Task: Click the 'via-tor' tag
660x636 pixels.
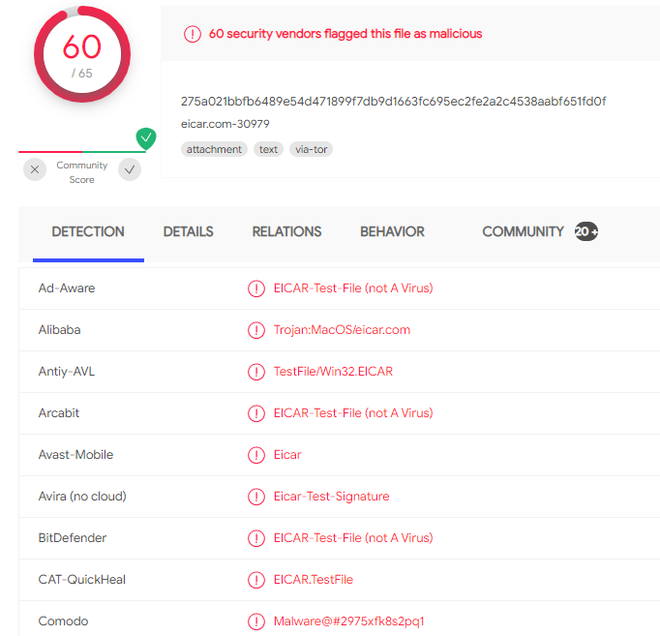Action: pos(311,149)
